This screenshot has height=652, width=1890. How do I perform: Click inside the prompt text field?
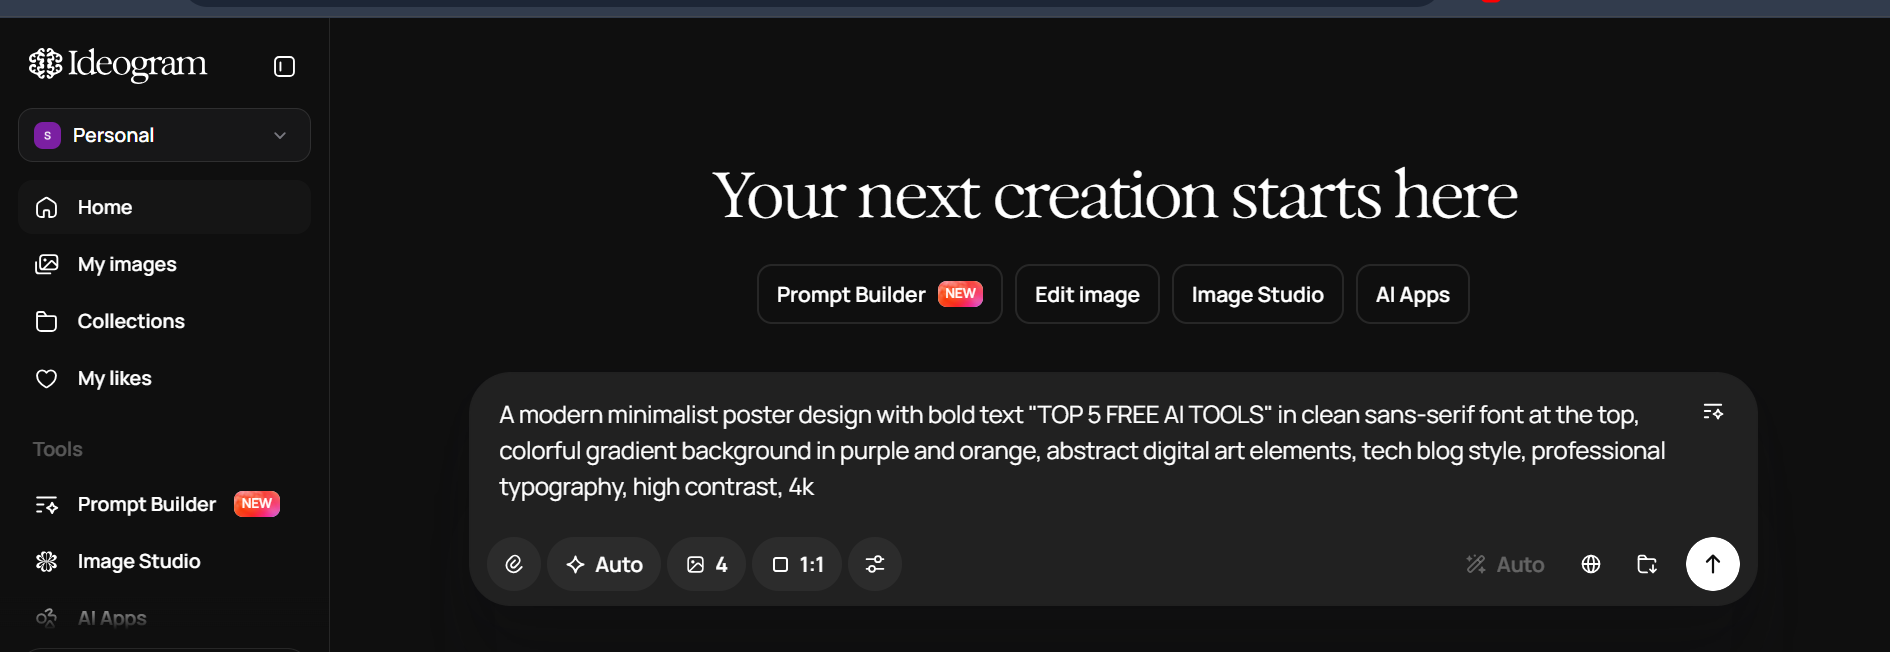[1083, 450]
